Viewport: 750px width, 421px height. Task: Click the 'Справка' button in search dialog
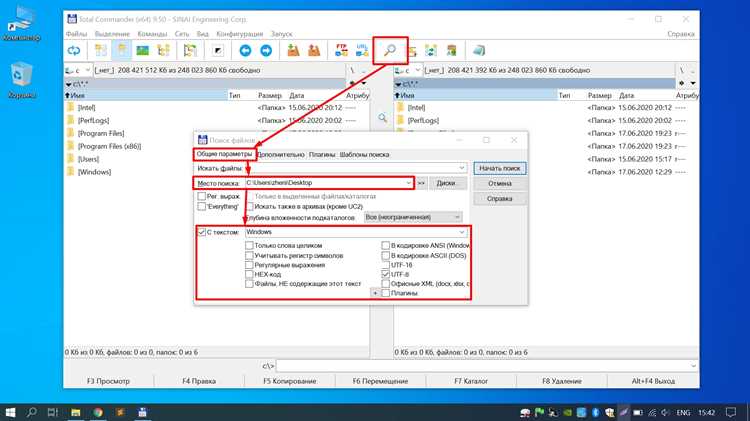tap(500, 199)
